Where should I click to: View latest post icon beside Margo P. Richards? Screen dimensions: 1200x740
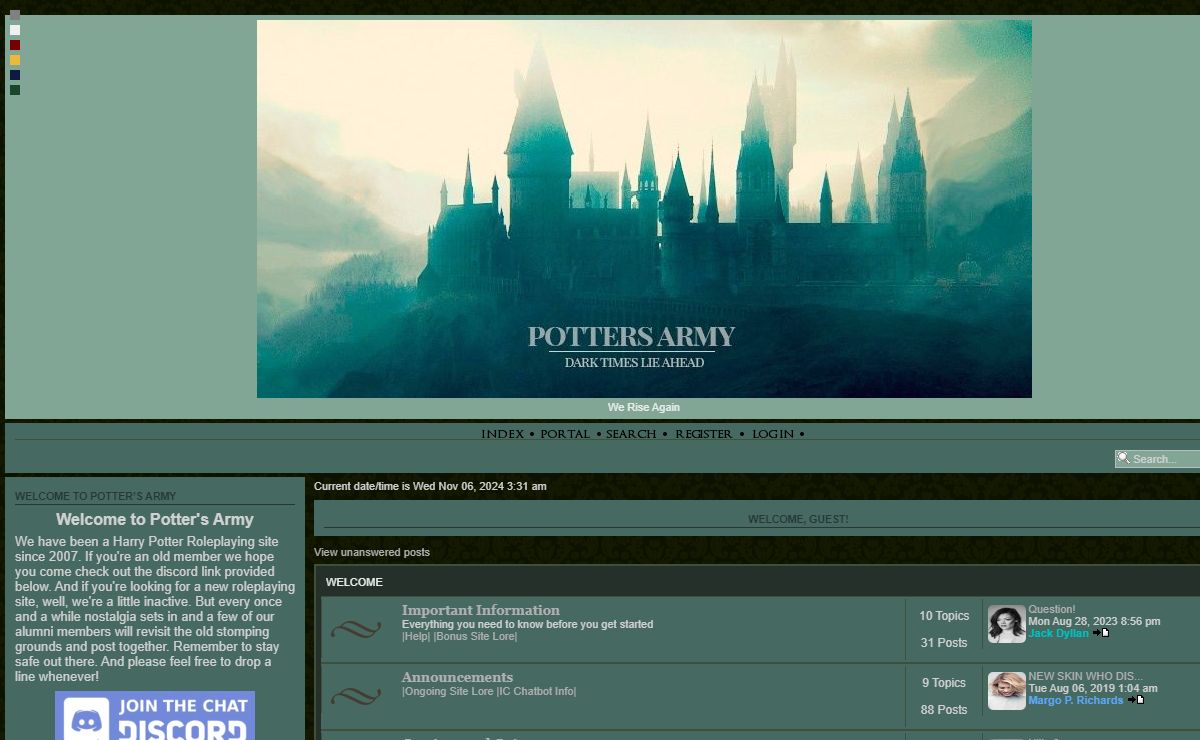pos(1136,700)
